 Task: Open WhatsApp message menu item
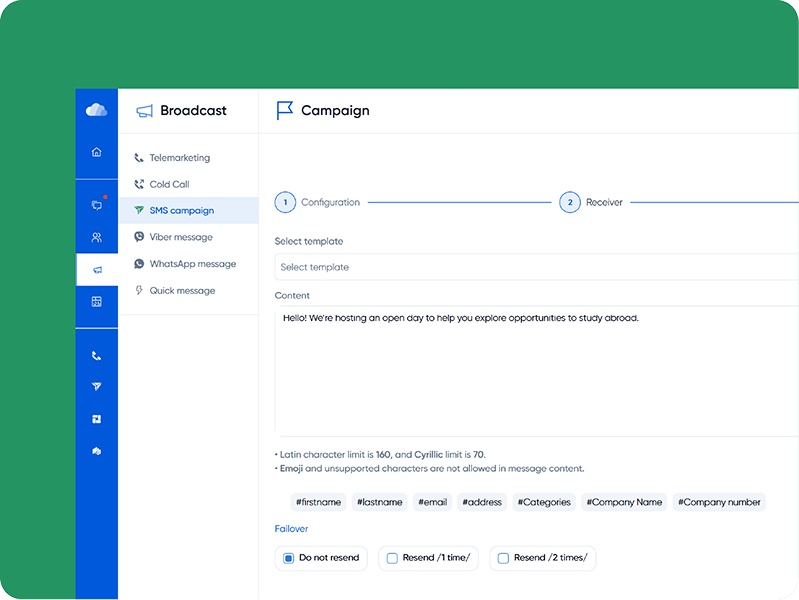[189, 264]
